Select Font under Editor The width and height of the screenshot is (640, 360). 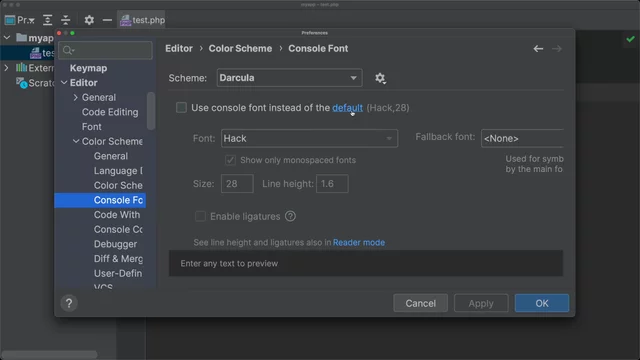[92, 127]
